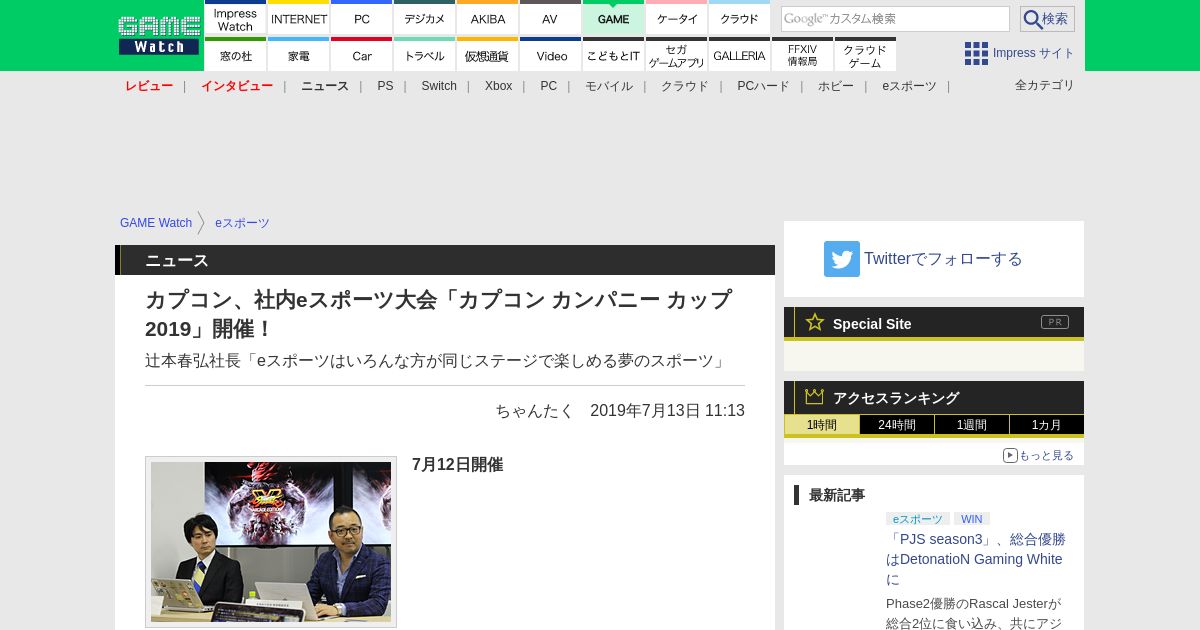Open こどもとIT site tab
This screenshot has height=630, width=1200.
pos(613,54)
